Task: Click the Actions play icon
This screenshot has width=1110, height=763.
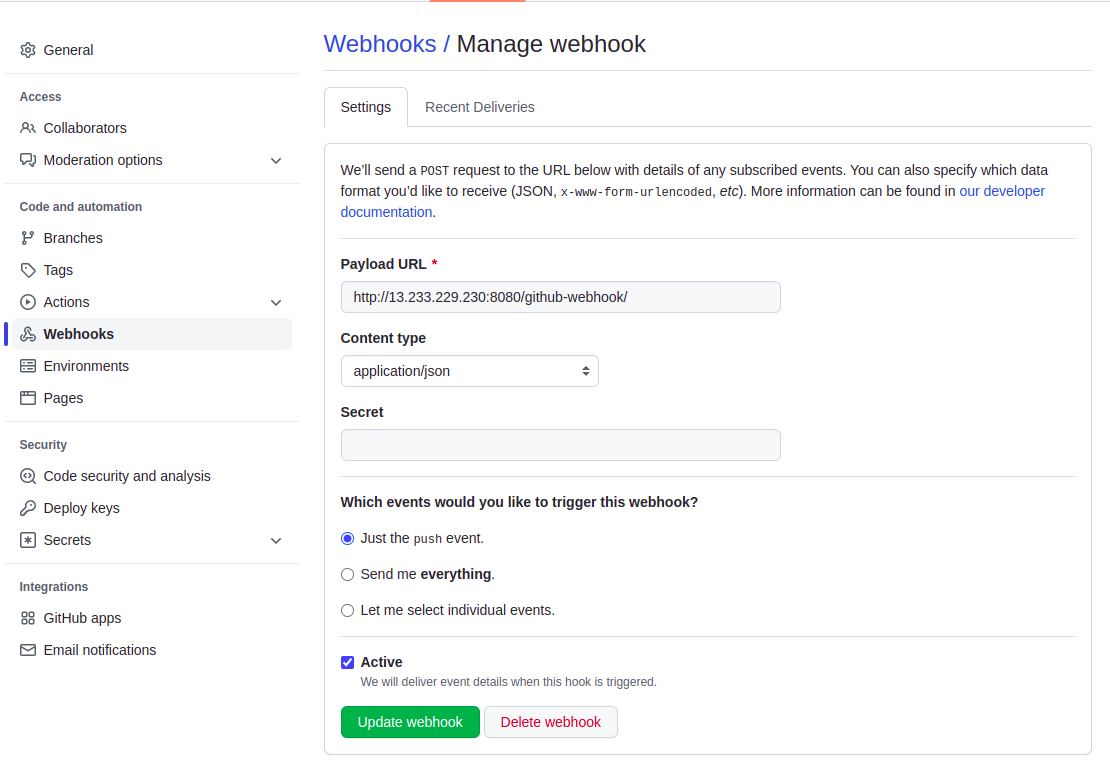Action: click(28, 302)
